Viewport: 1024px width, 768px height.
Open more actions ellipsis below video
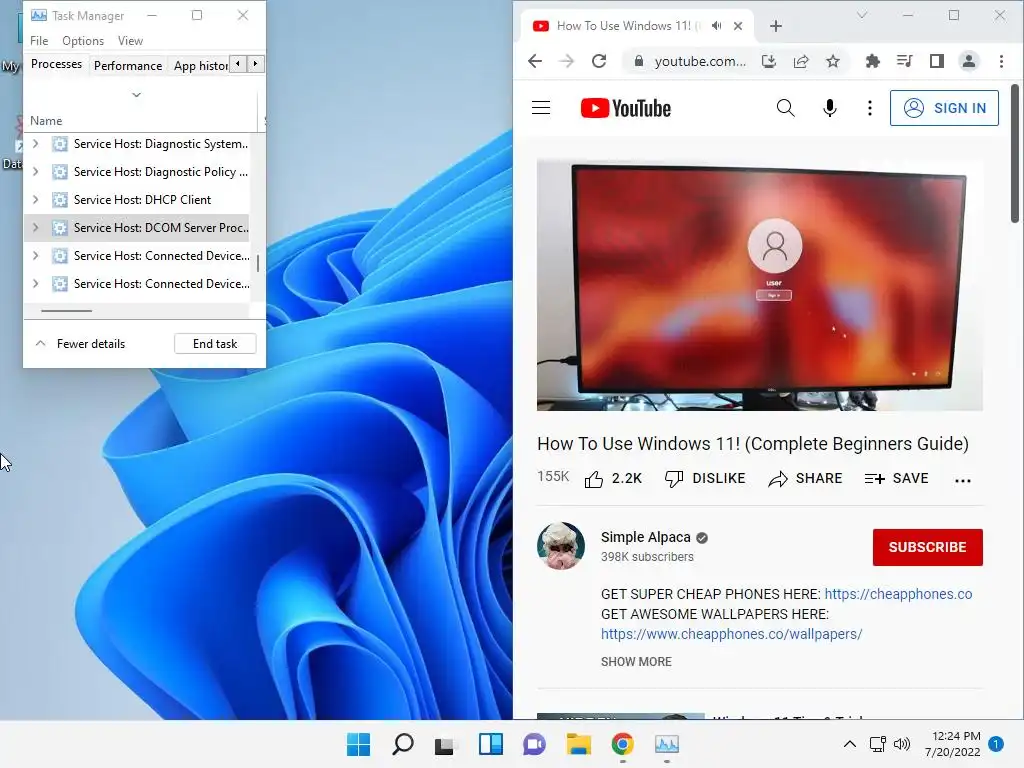click(963, 481)
